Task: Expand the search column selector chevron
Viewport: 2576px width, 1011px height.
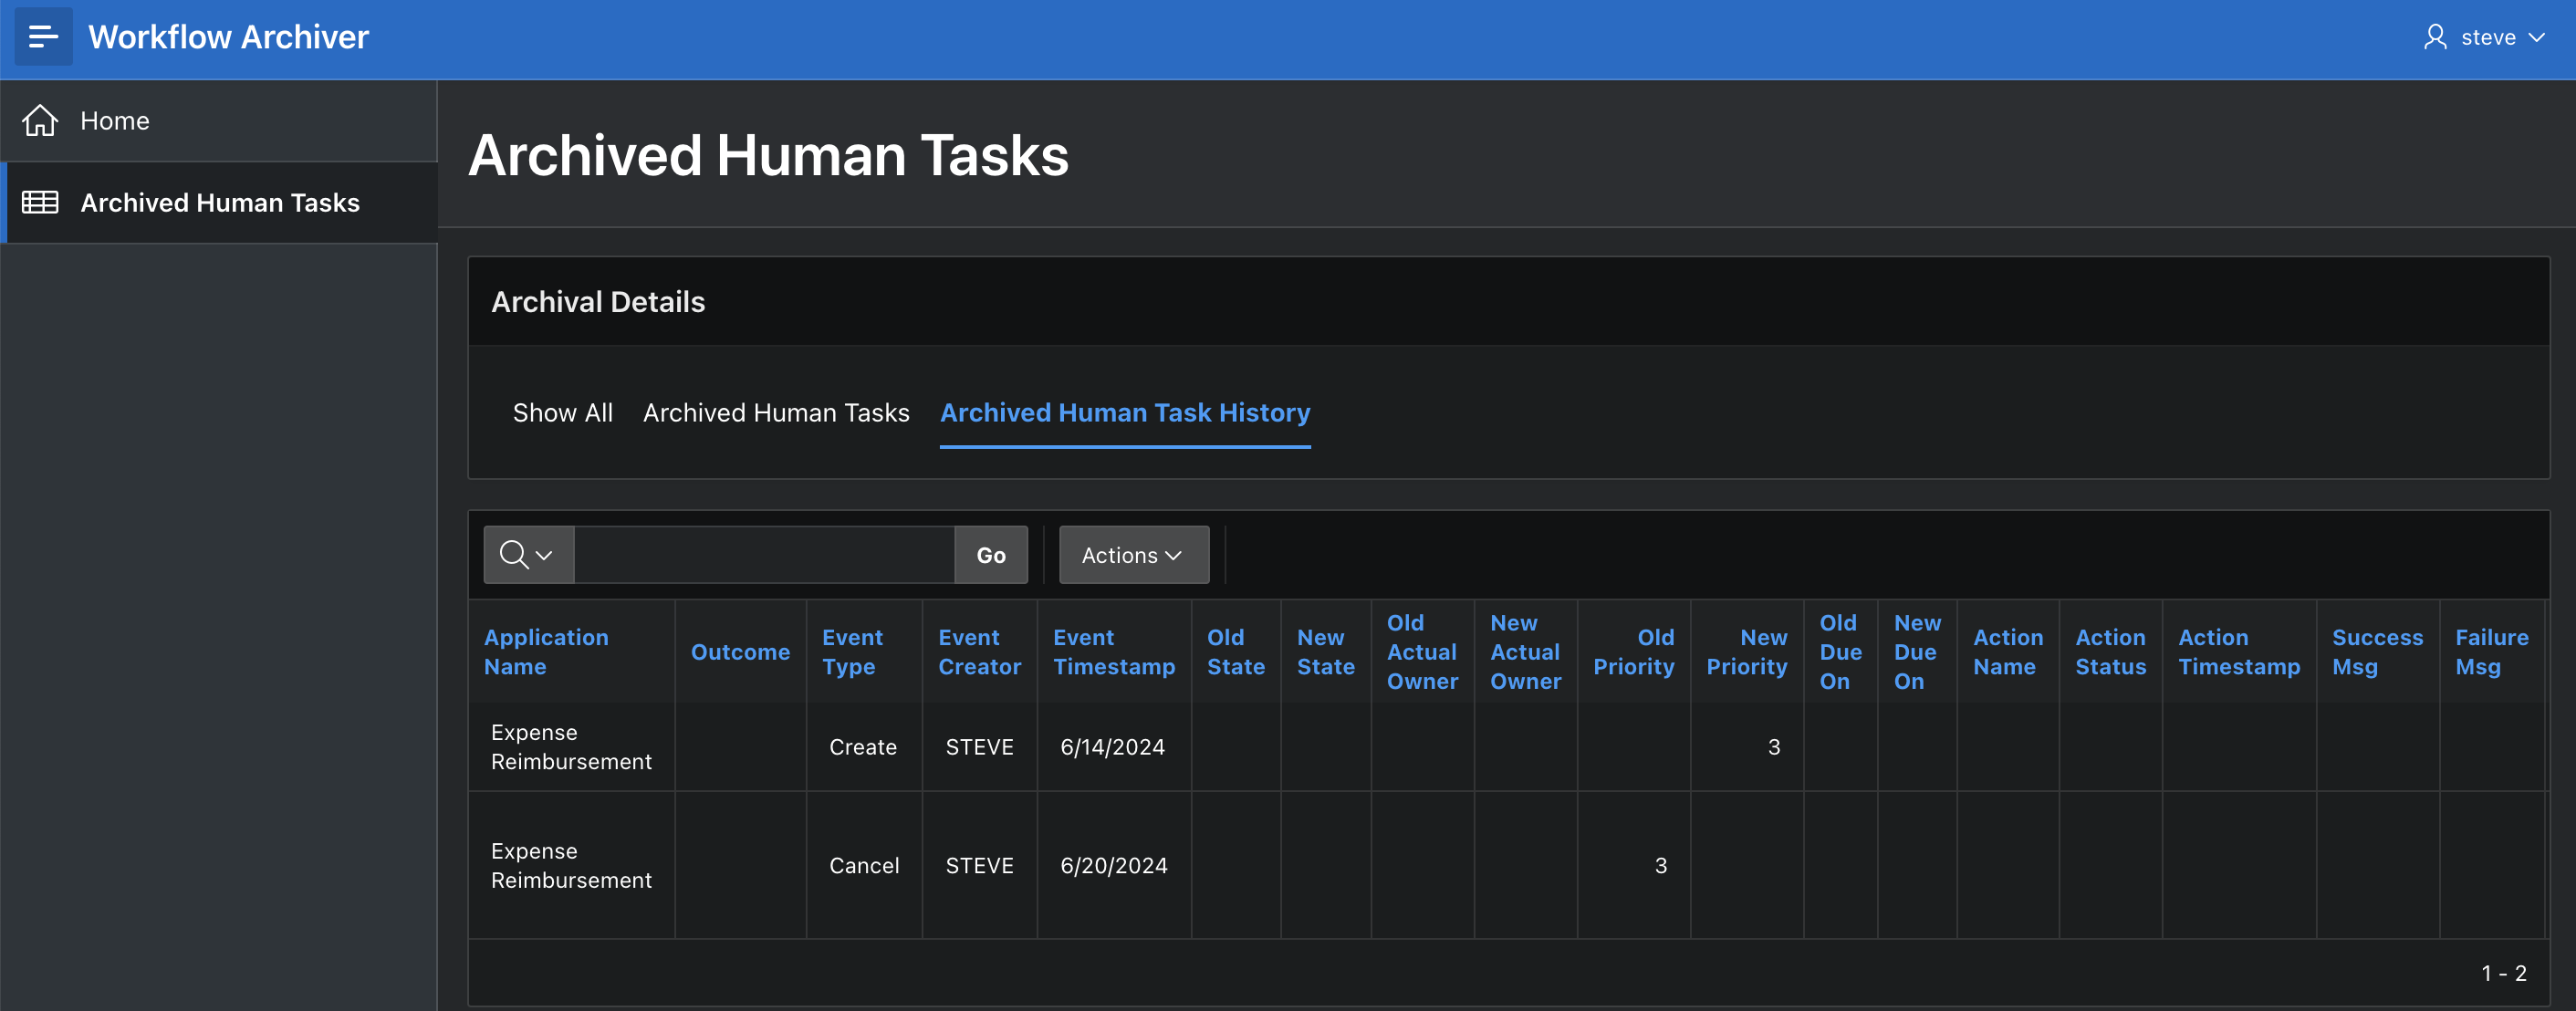Action: tap(544, 556)
